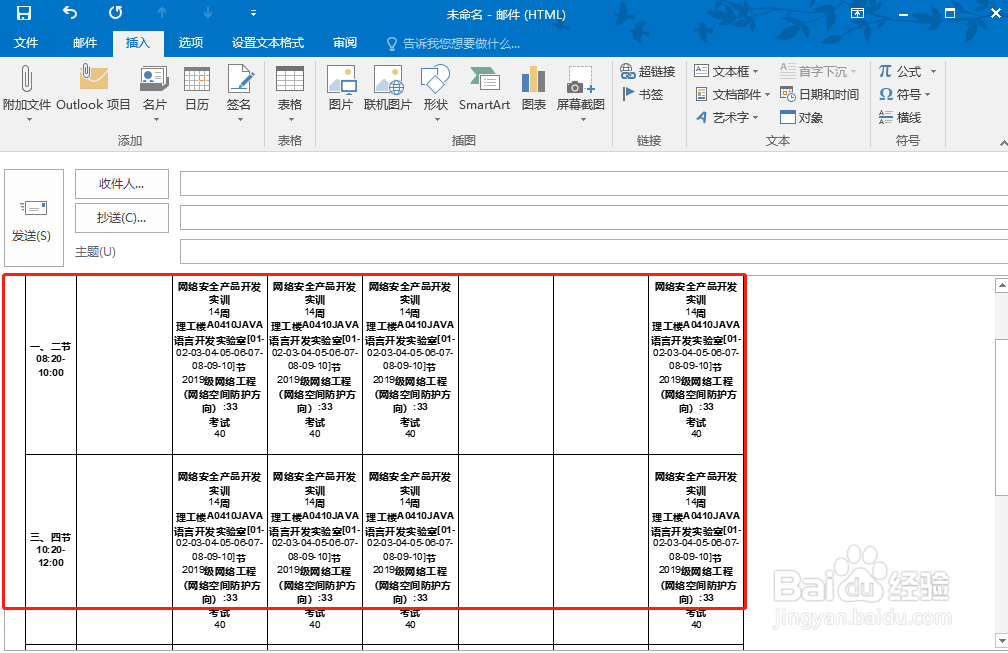Open the 收件人 recipient picker
This screenshot has height=653, width=1008.
click(121, 183)
